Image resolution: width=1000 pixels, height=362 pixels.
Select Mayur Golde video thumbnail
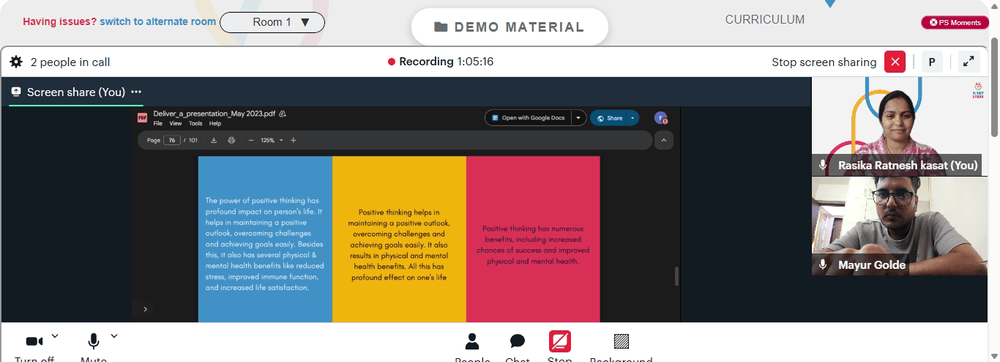899,226
